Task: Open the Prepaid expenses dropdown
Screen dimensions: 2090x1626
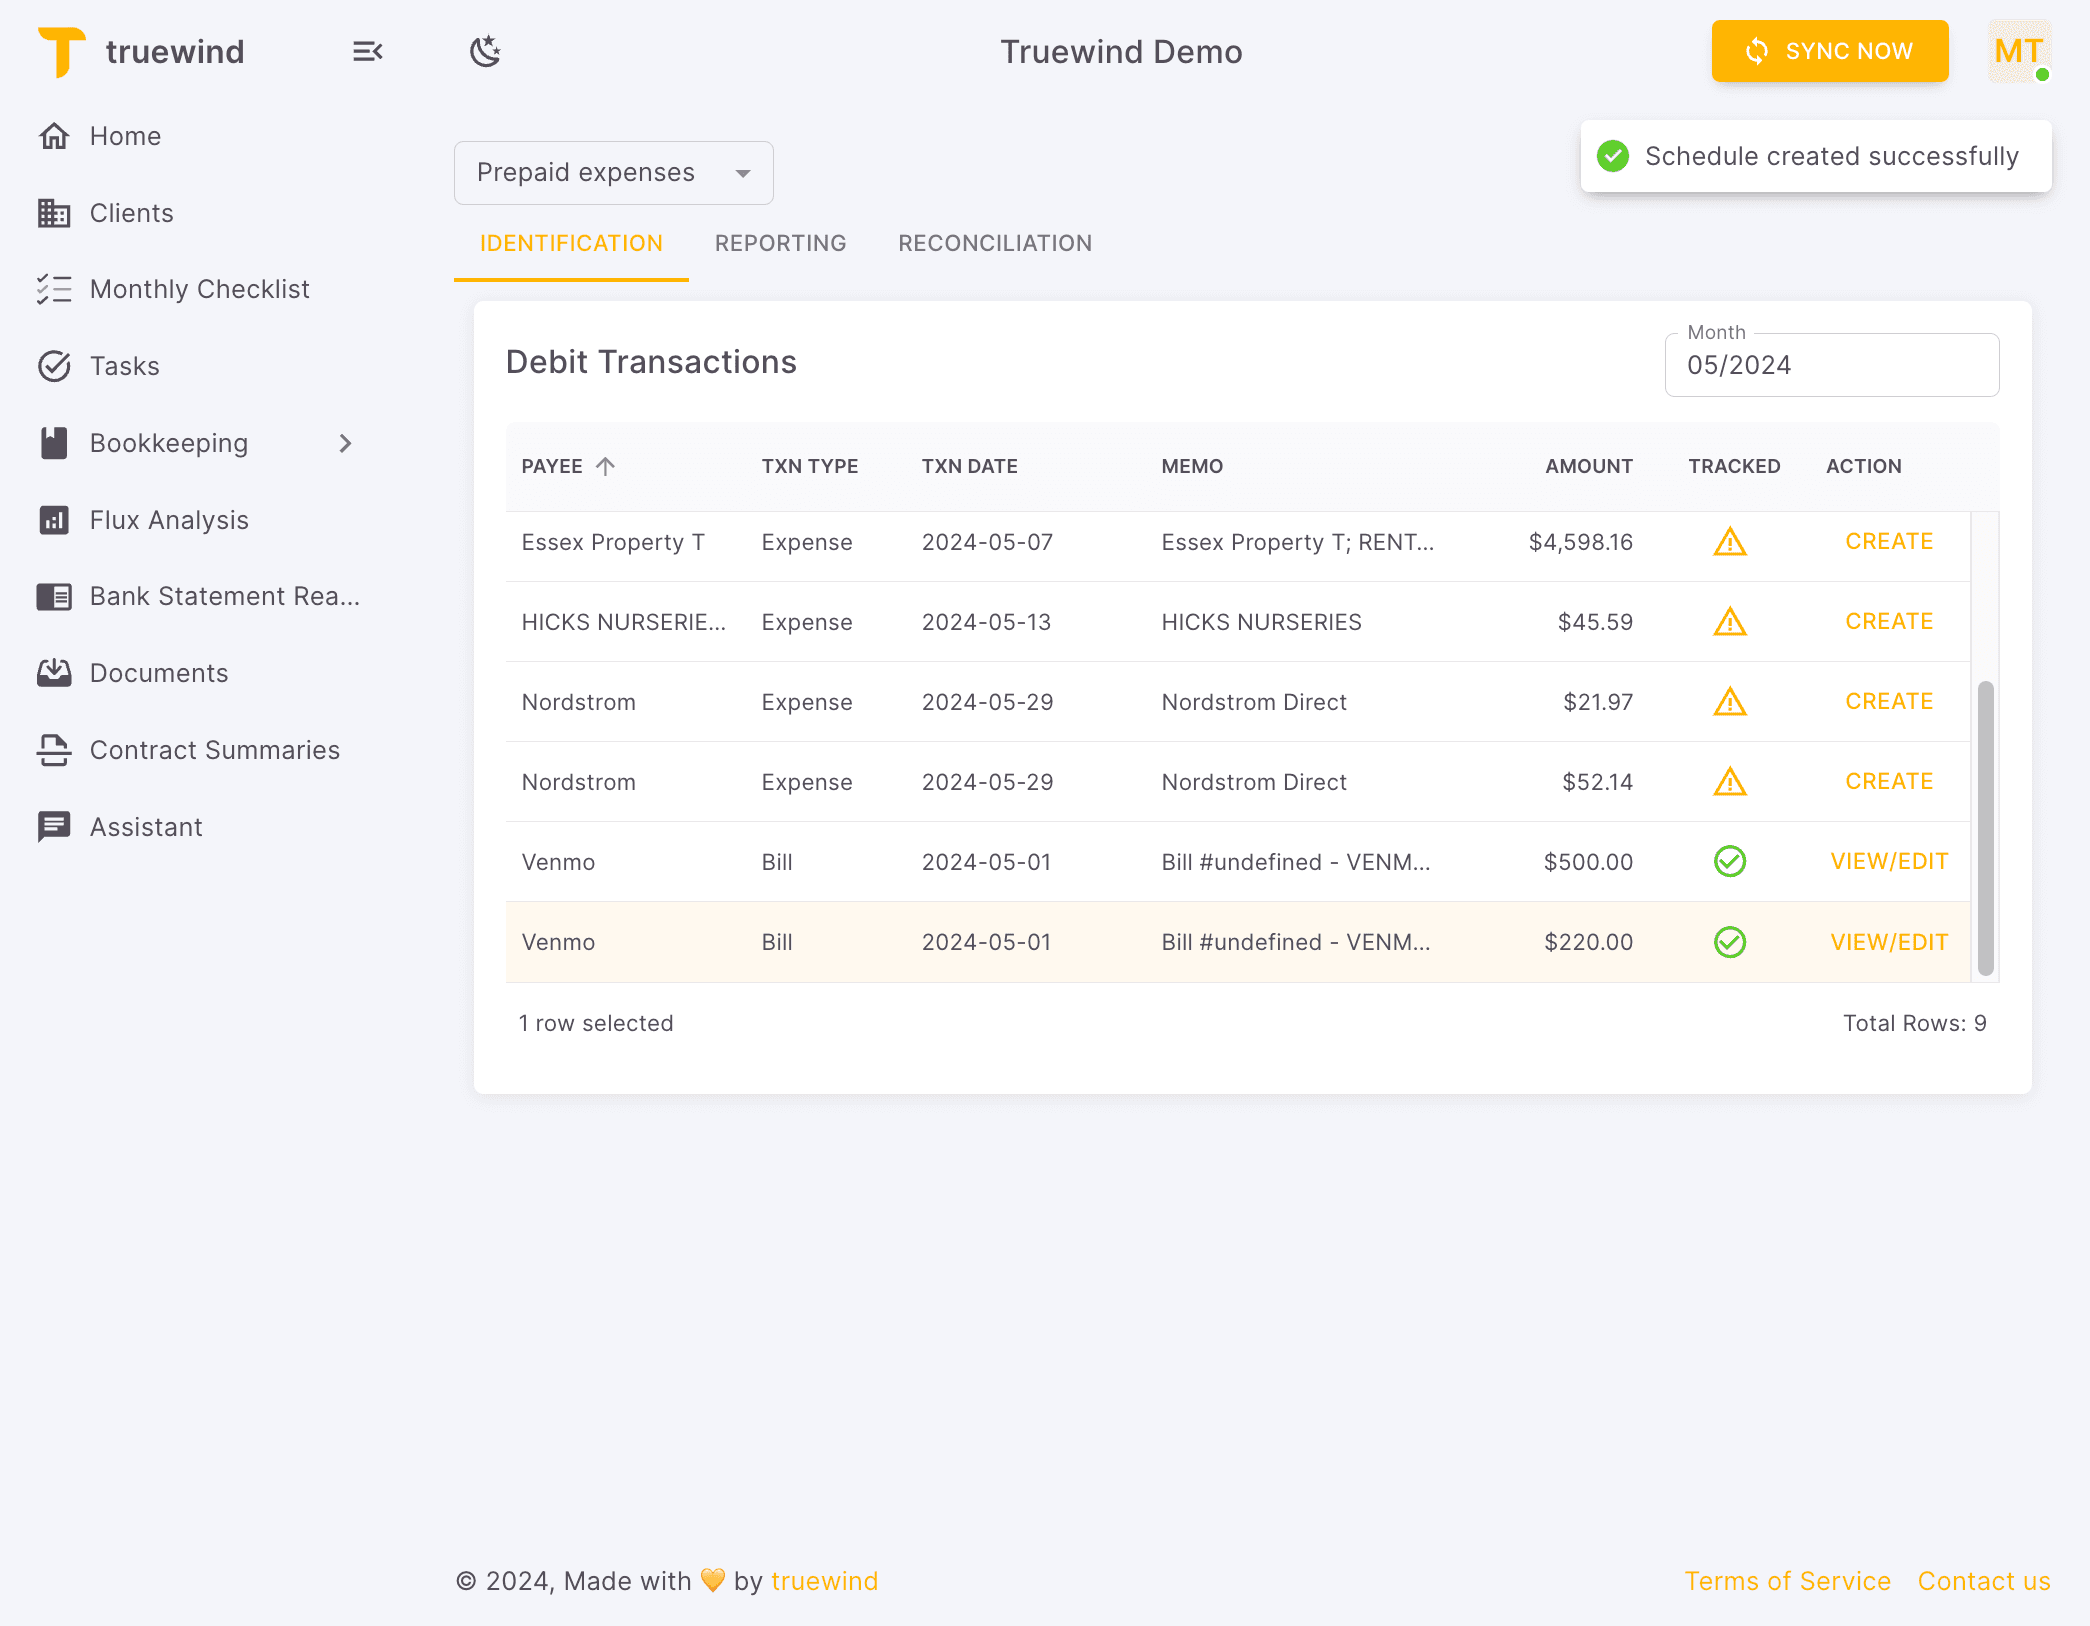Action: (613, 172)
